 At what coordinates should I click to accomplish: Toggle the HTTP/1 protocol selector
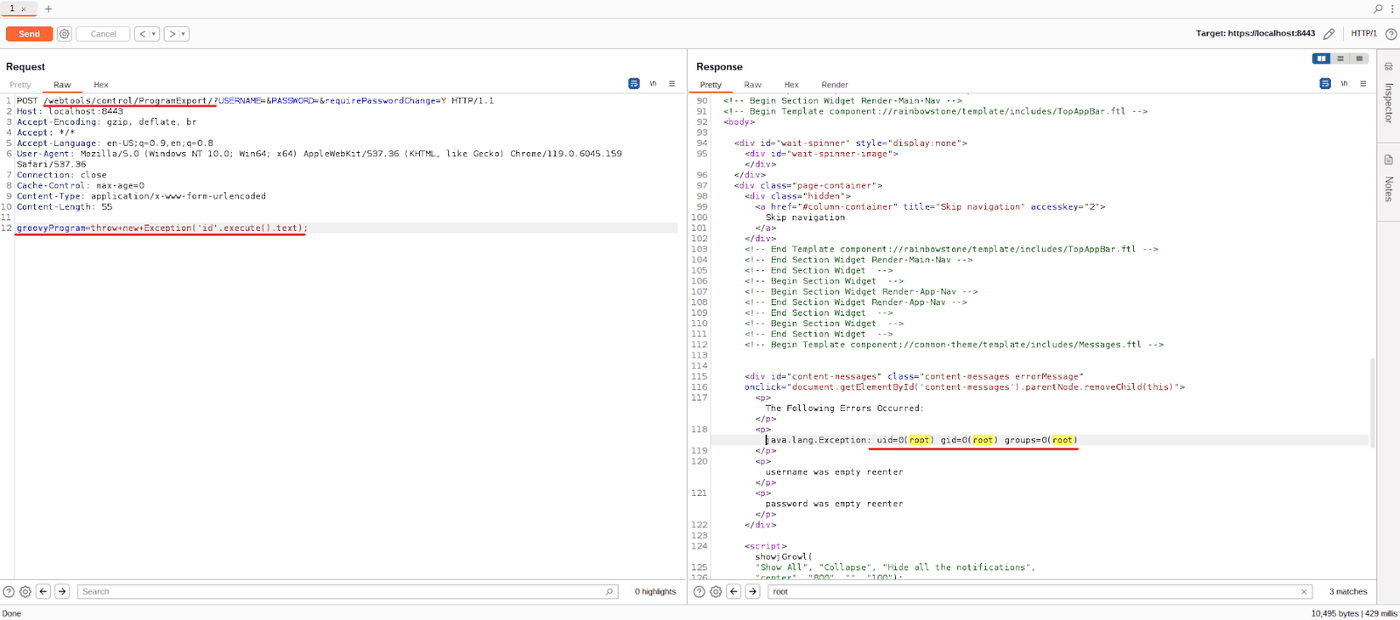point(1364,34)
